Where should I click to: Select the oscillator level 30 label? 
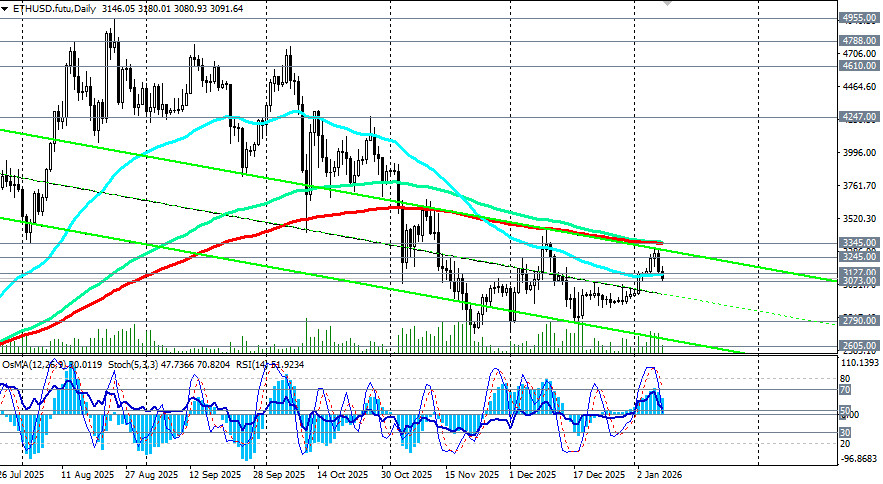(845, 432)
